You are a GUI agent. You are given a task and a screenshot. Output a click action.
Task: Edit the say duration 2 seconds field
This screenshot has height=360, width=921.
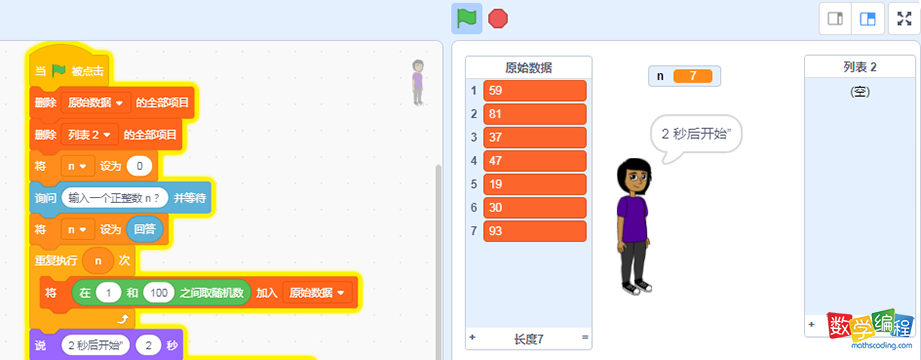[148, 346]
